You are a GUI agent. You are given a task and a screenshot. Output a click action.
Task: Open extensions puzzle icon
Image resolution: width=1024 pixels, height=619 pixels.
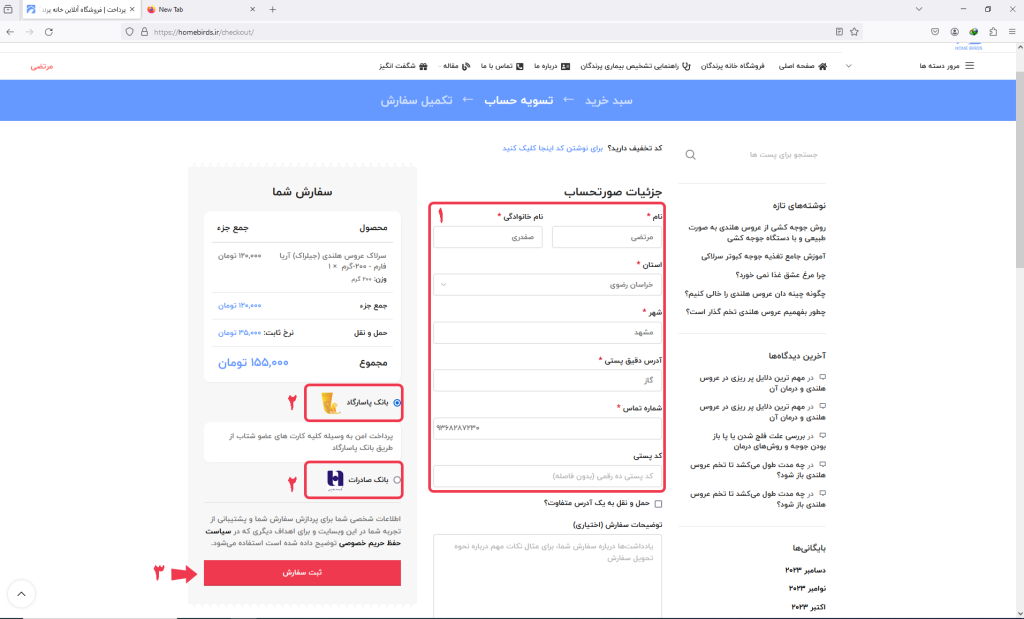[993, 31]
